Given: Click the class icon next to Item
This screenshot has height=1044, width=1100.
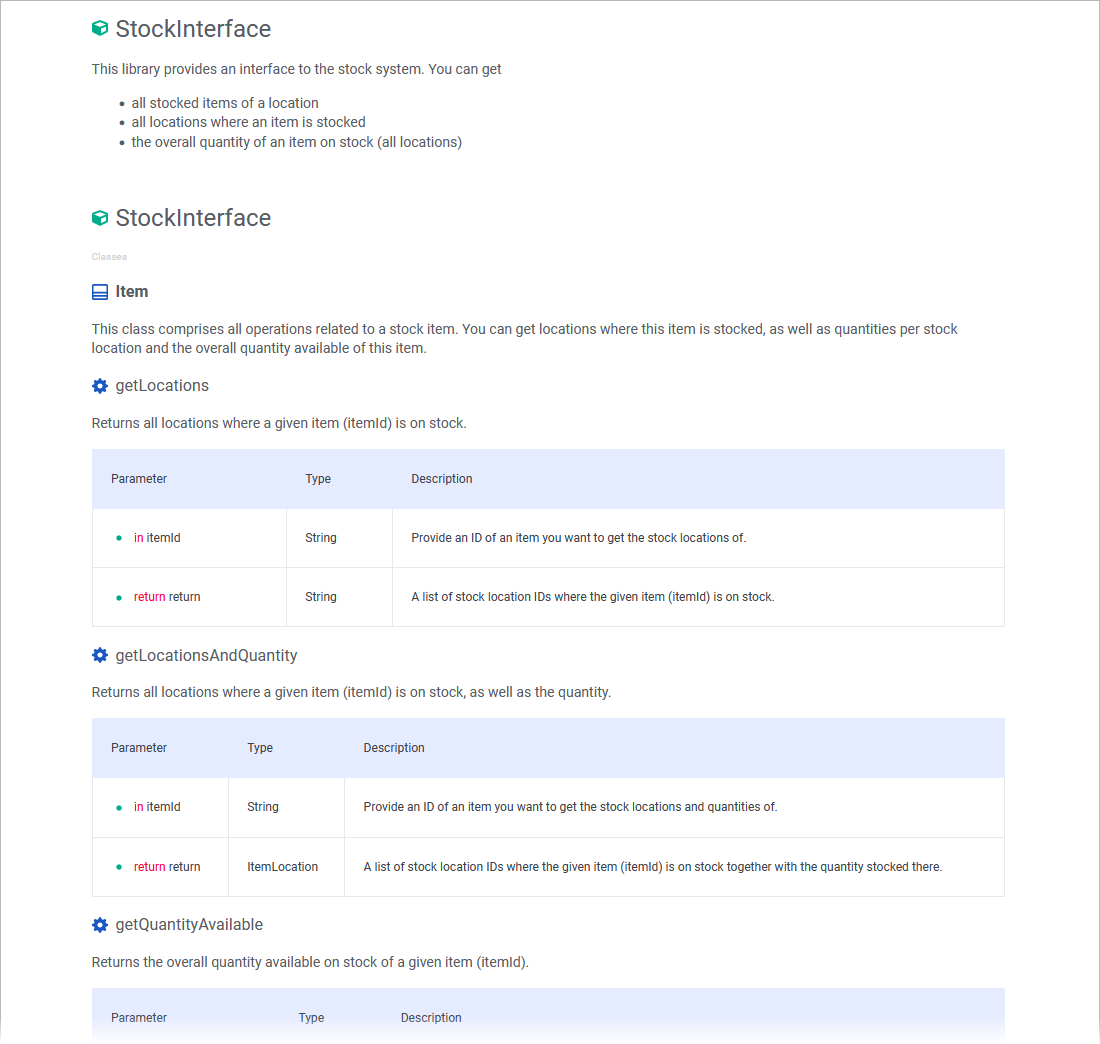Looking at the screenshot, I should (x=100, y=292).
